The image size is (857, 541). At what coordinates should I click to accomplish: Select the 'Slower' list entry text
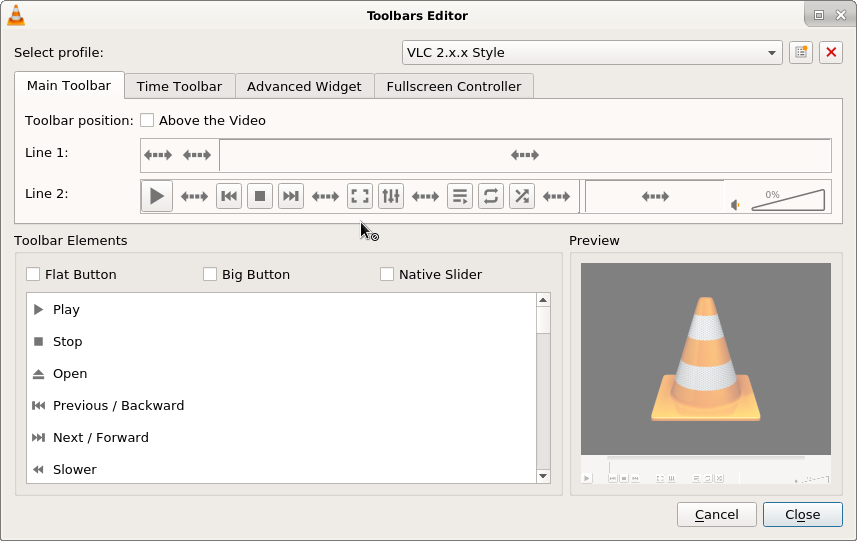(75, 469)
